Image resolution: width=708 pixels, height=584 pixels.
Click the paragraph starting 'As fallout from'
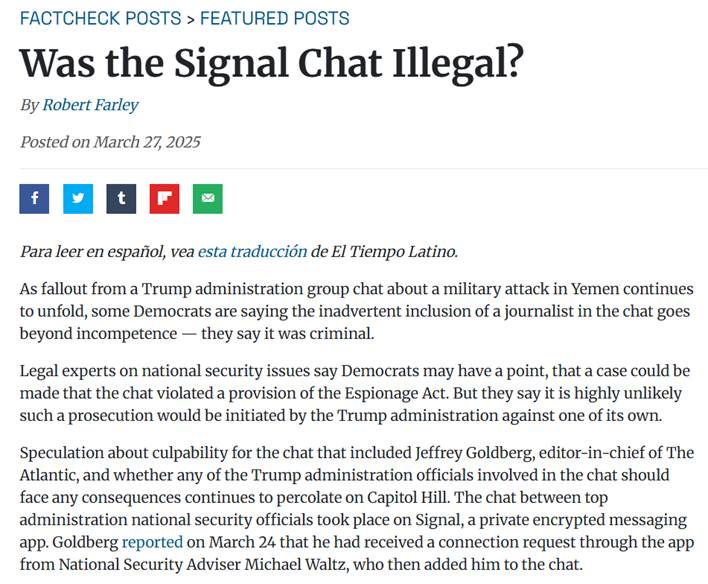pos(357,311)
